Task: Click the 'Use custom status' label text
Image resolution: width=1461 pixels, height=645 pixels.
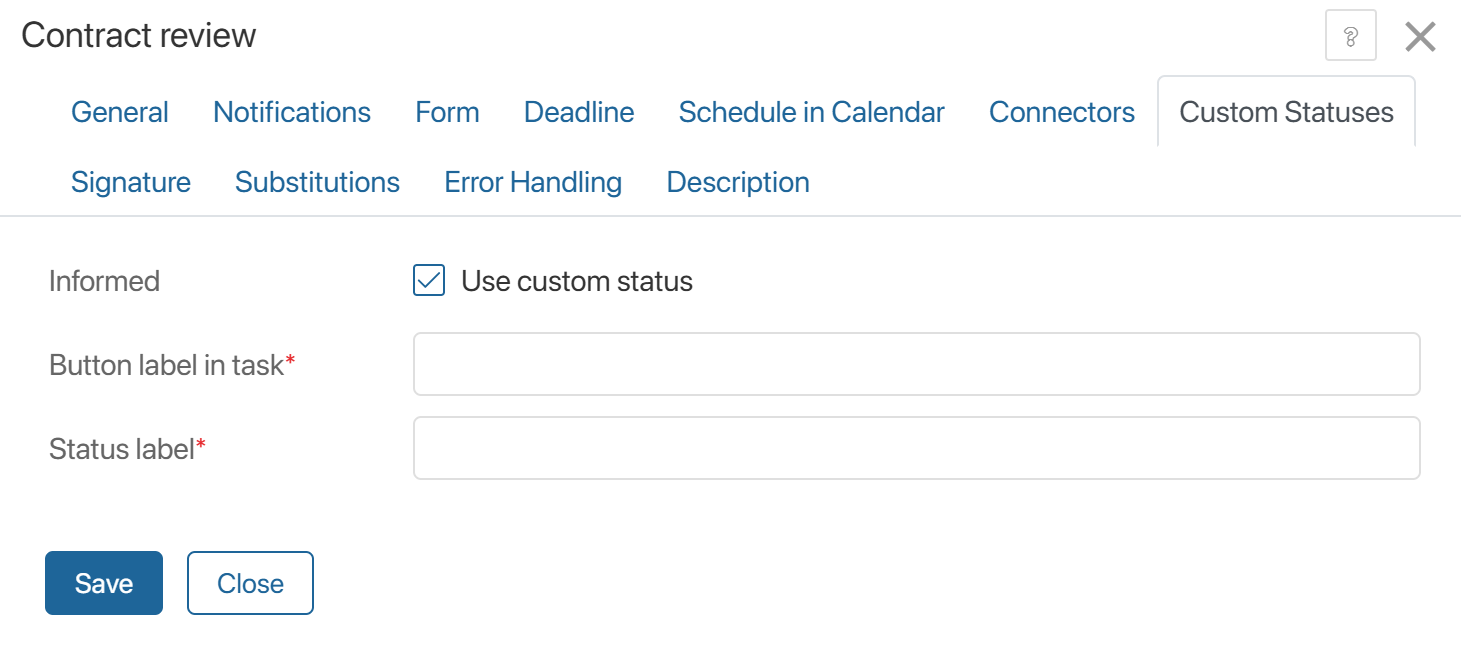Action: pyautogui.click(x=576, y=281)
